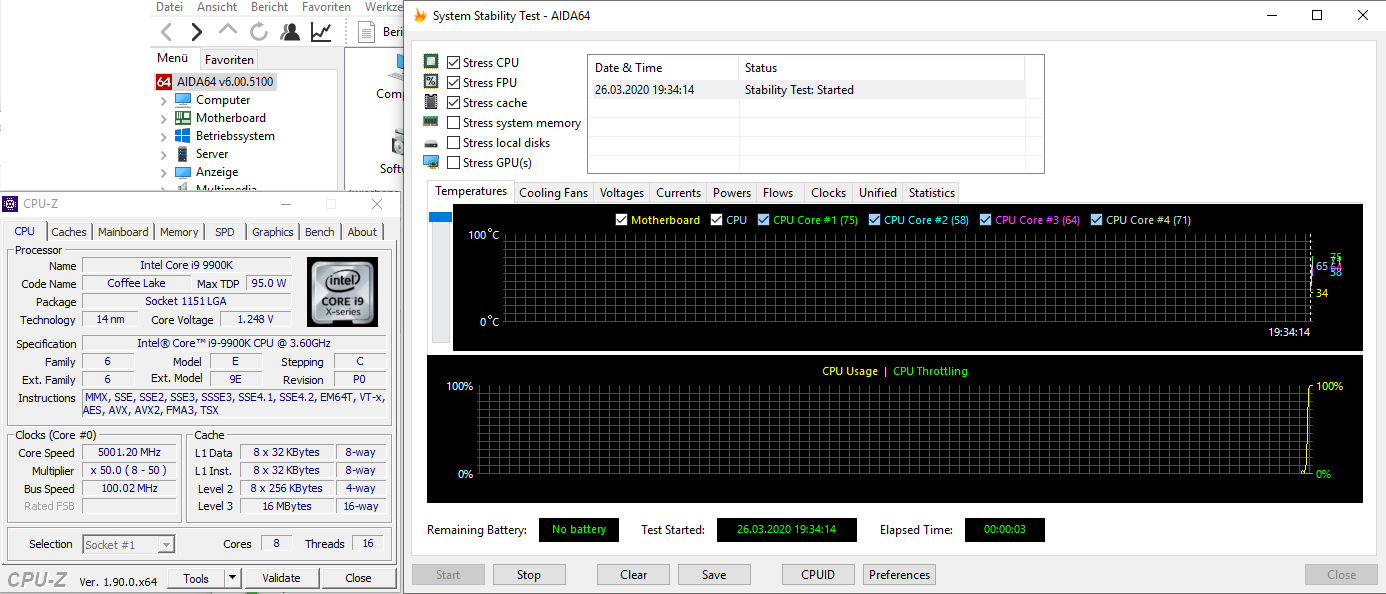1386x594 pixels.
Task: Click the Motherboard icon in tree
Action: tap(183, 118)
